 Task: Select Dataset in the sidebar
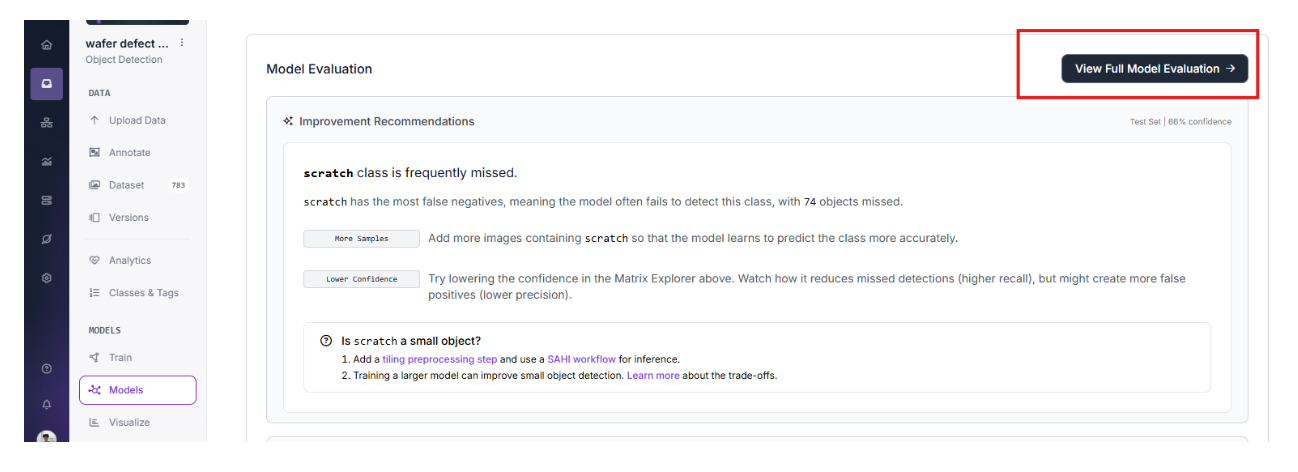[x=126, y=185]
